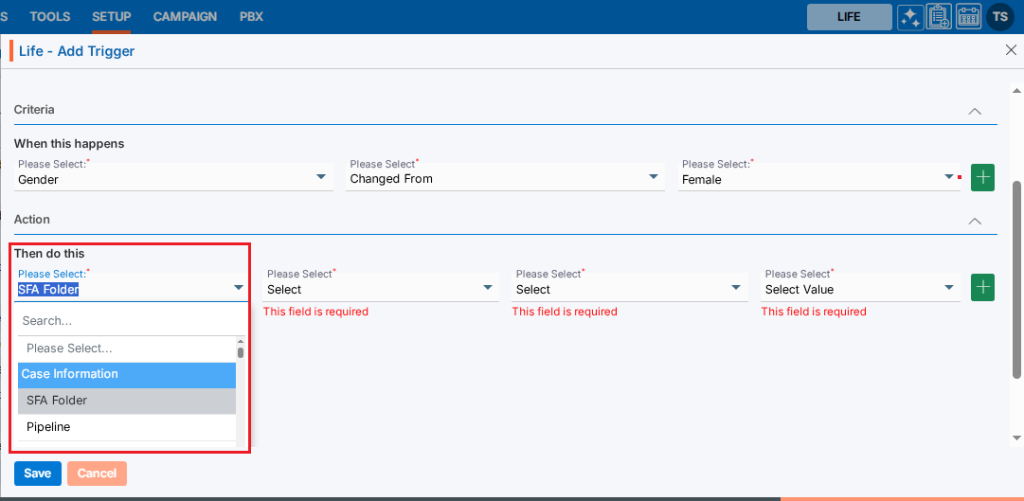Click the dropdown Search field
Screen dimensions: 1024x501
point(127,321)
